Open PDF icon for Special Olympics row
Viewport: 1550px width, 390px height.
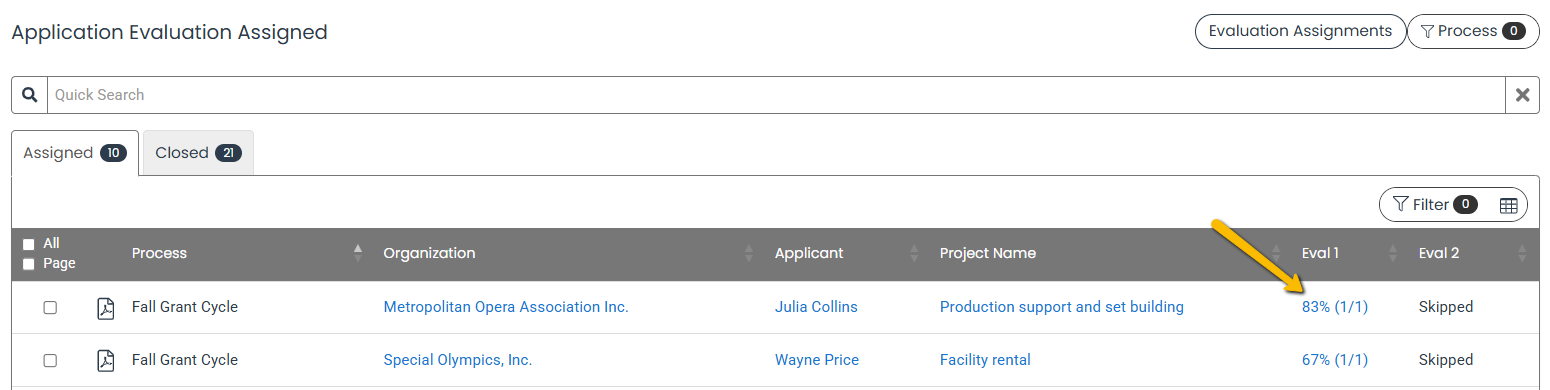[x=105, y=360]
